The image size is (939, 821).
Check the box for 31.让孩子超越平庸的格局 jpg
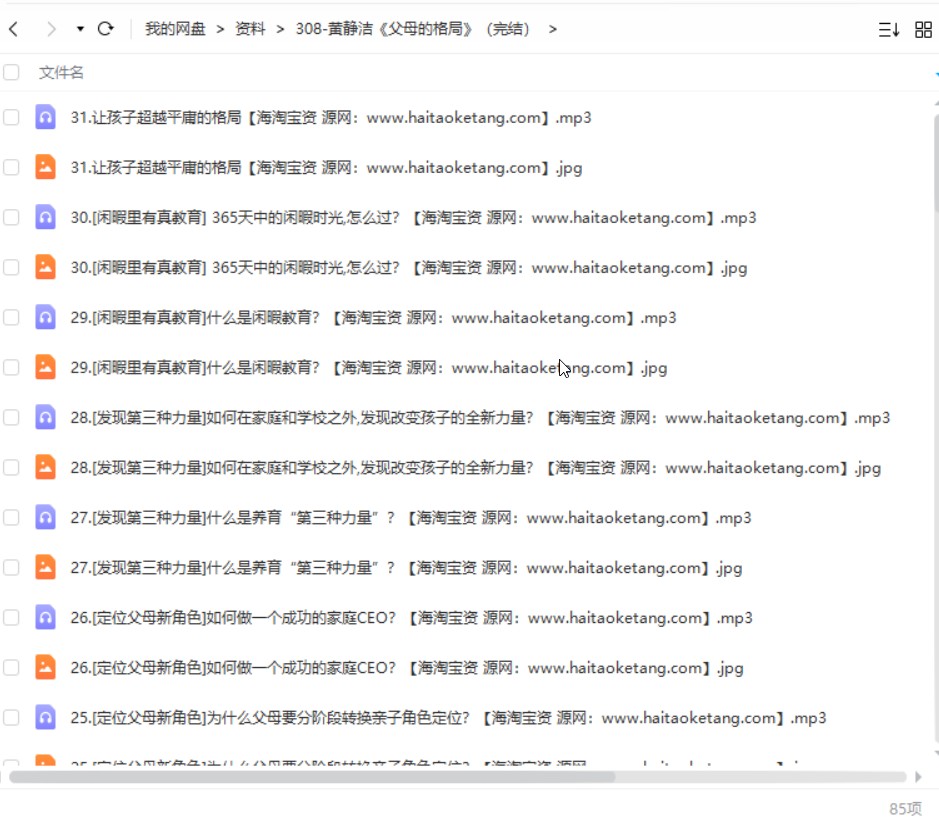[11, 167]
